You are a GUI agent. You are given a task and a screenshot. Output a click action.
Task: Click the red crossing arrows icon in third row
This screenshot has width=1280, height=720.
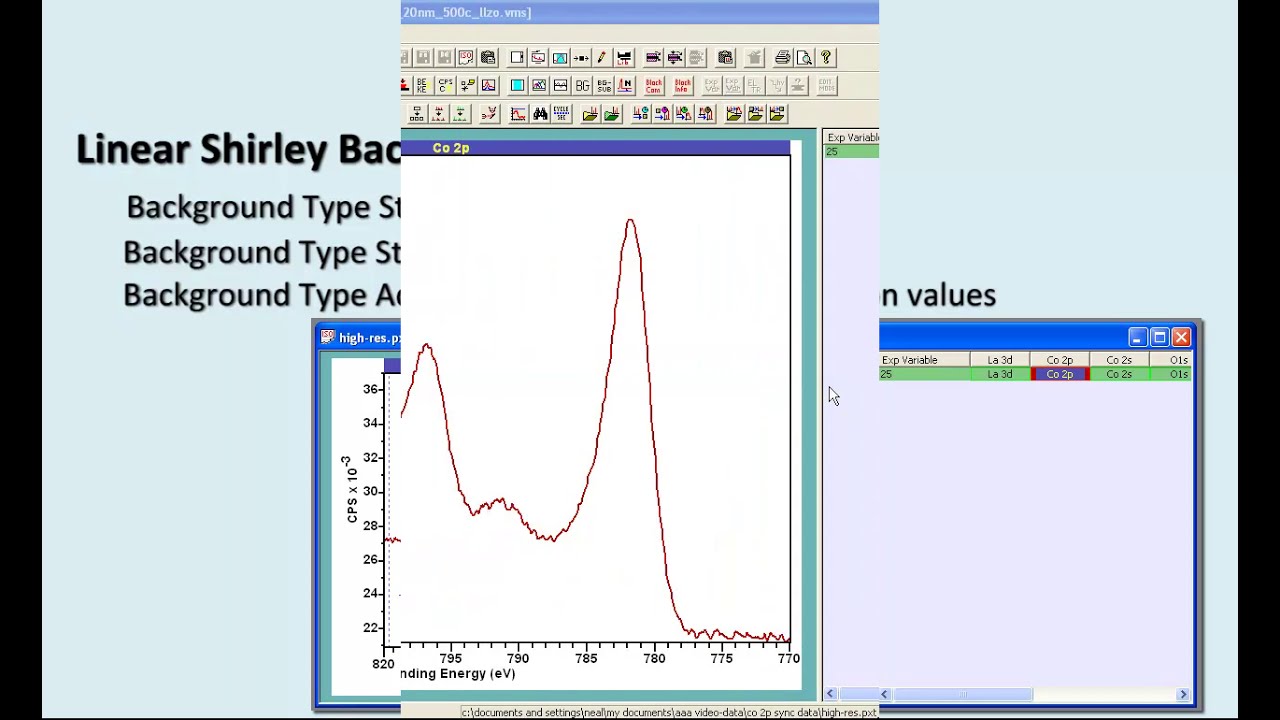tap(490, 113)
